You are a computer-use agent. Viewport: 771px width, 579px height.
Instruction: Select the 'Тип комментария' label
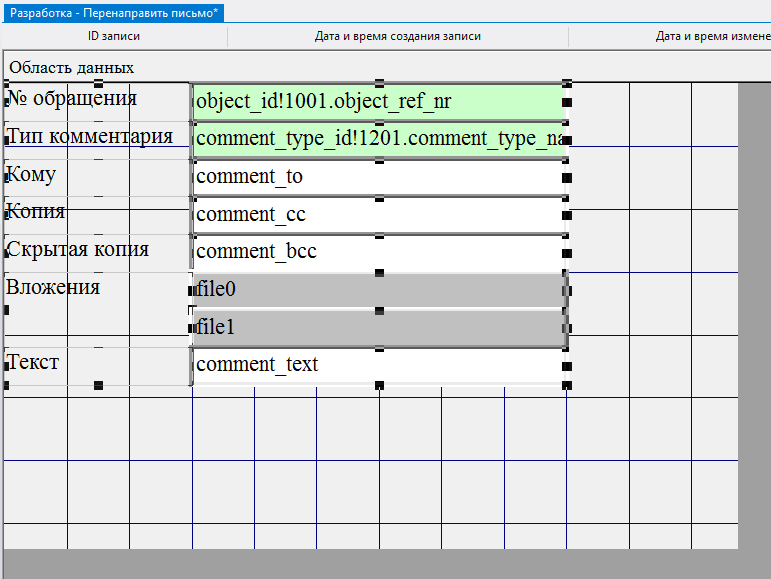tap(90, 136)
